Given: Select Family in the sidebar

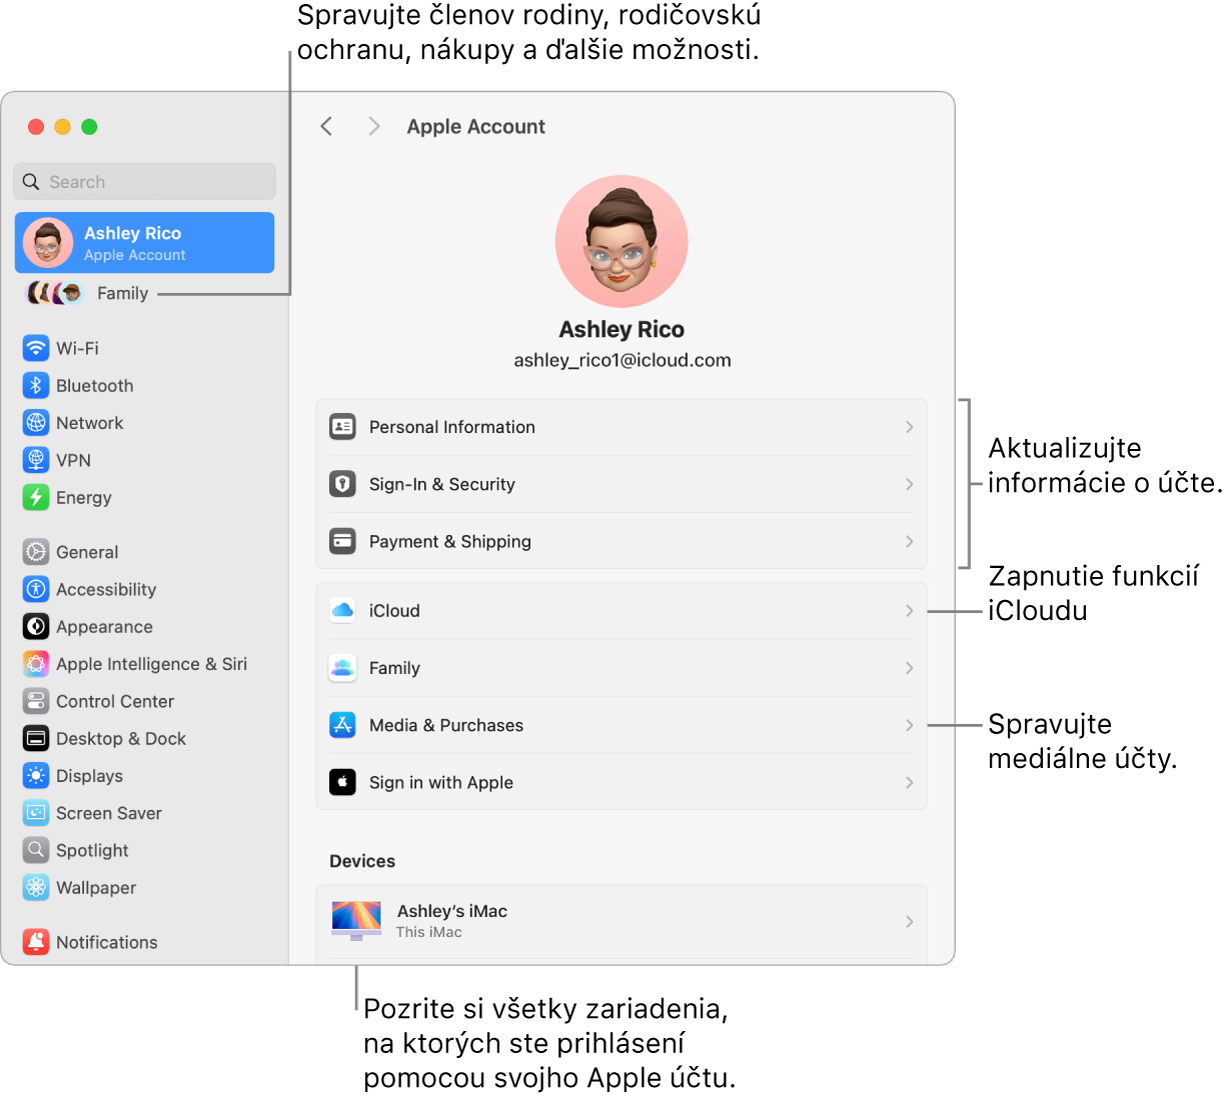Looking at the screenshot, I should click(122, 293).
